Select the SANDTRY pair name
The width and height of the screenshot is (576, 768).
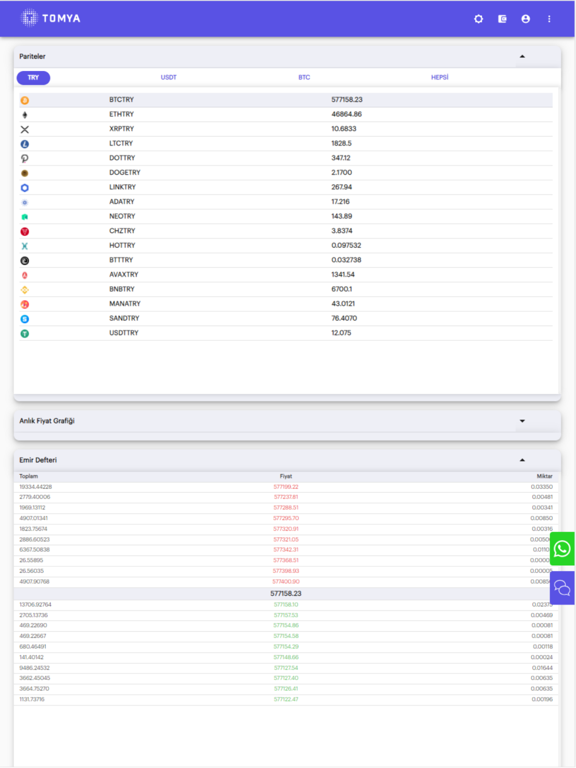click(x=124, y=318)
